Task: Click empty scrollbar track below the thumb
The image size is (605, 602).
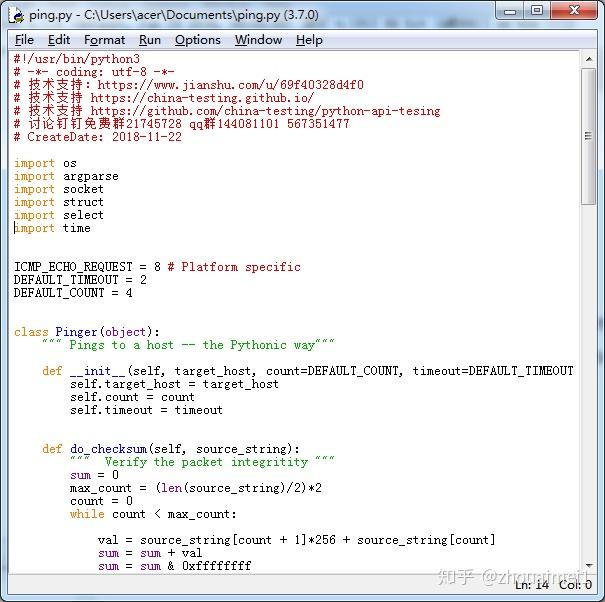Action: 589,400
